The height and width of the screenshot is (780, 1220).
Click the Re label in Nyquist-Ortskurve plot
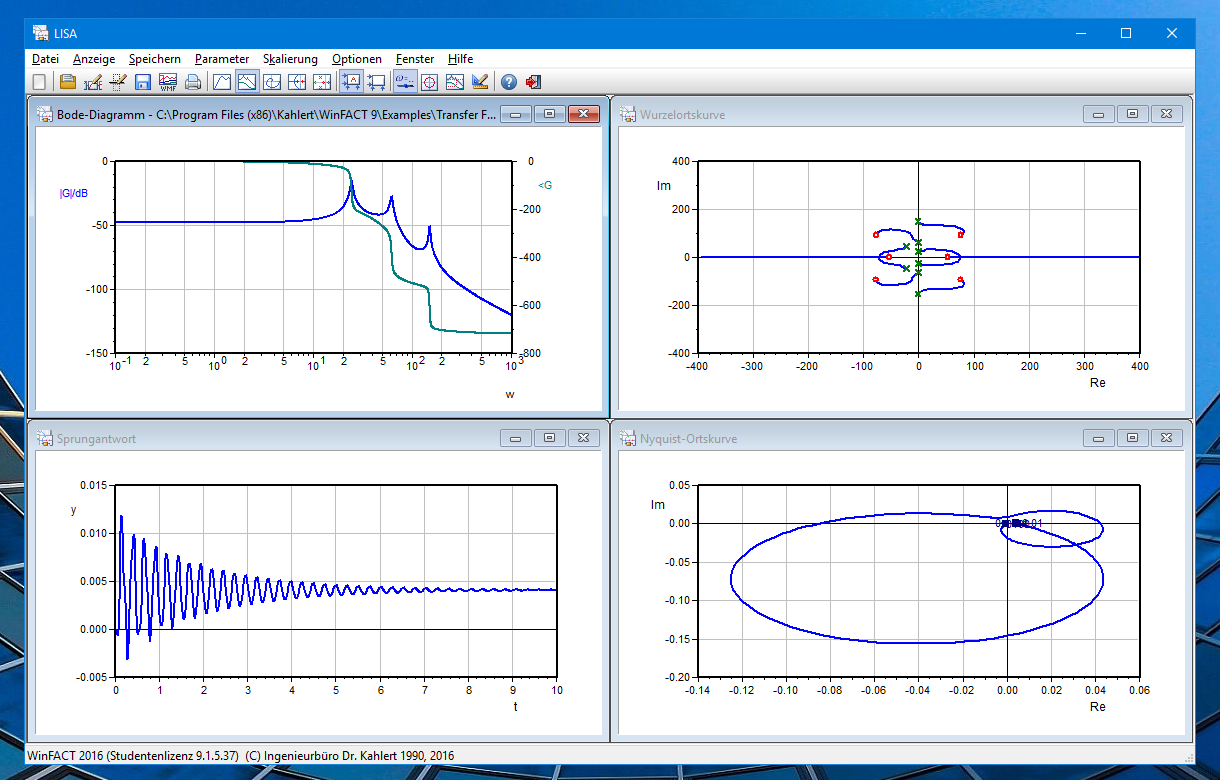point(1097,707)
